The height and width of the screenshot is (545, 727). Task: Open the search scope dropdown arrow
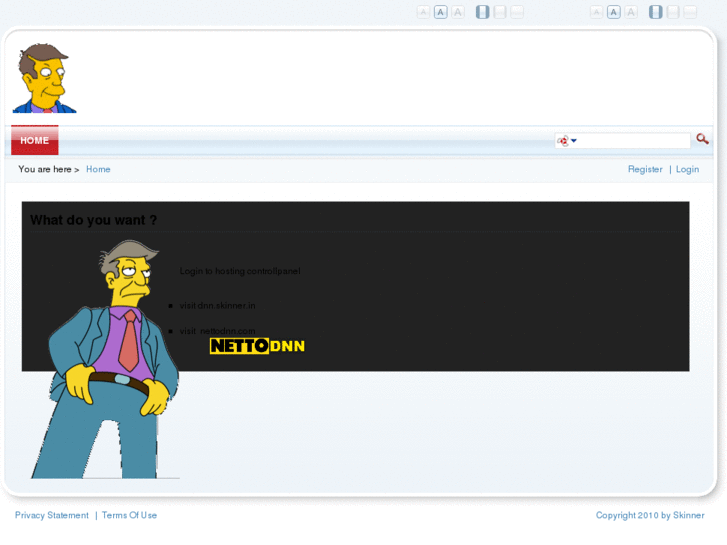click(574, 141)
